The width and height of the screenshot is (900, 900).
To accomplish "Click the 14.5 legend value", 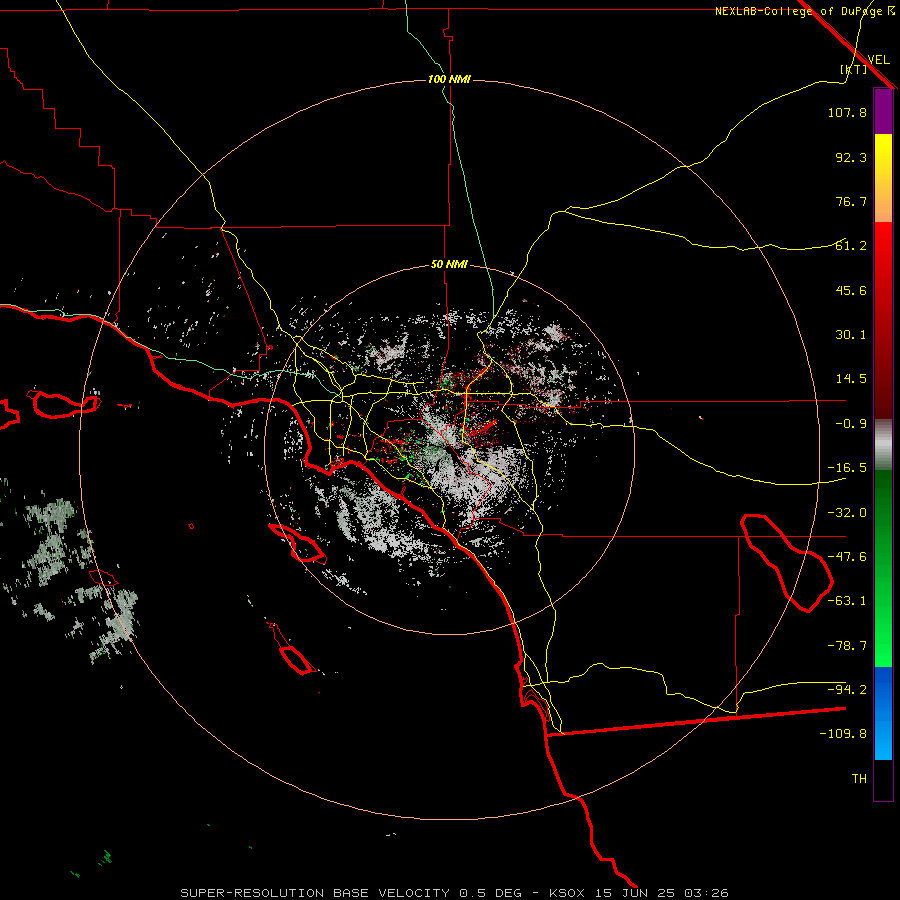I will click(851, 379).
